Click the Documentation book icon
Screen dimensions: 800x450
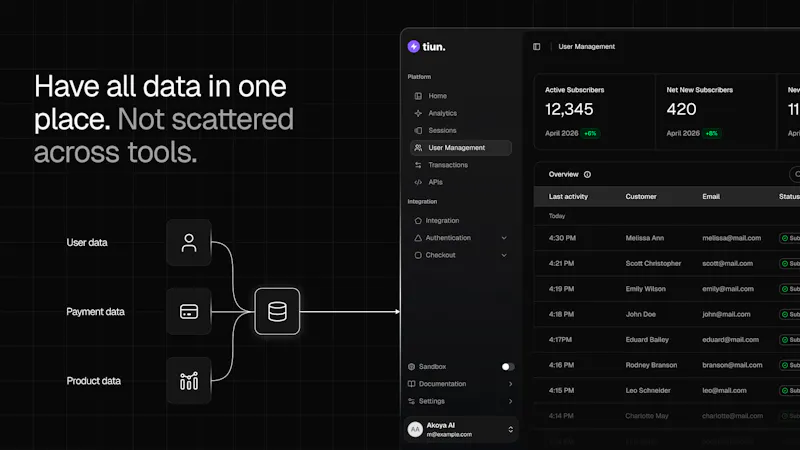point(412,384)
